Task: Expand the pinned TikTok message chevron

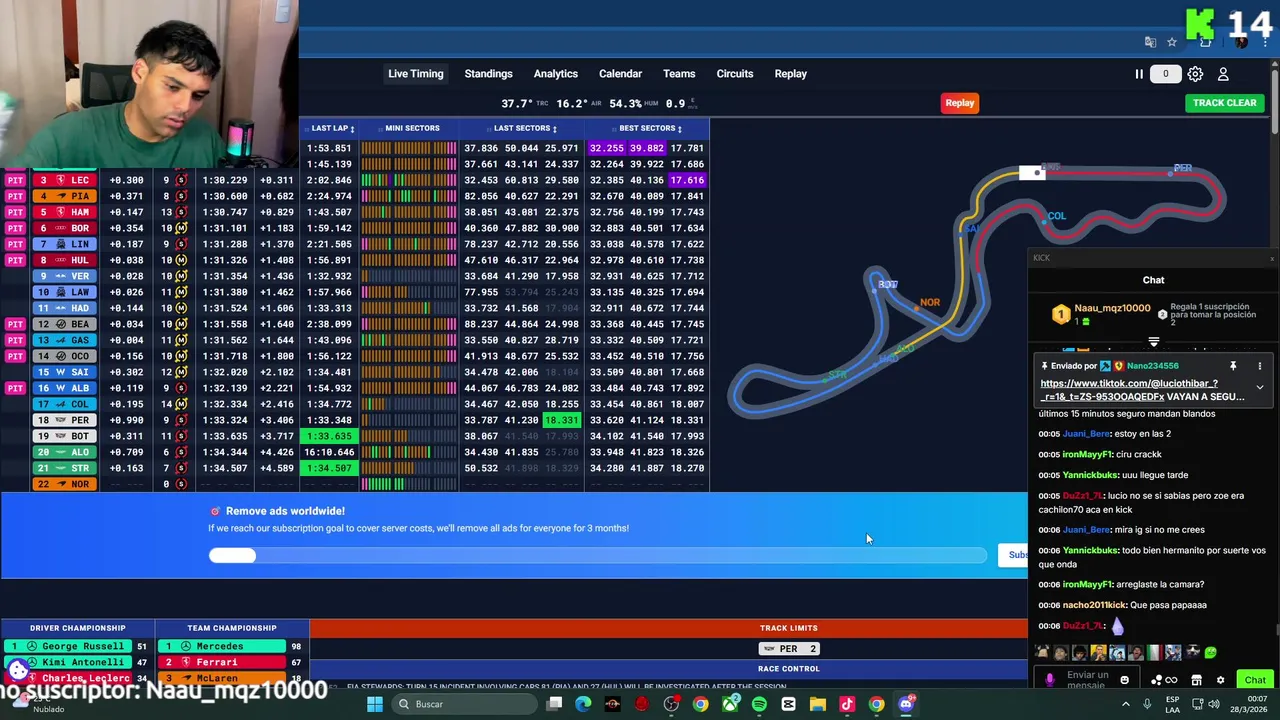Action: [1260, 388]
